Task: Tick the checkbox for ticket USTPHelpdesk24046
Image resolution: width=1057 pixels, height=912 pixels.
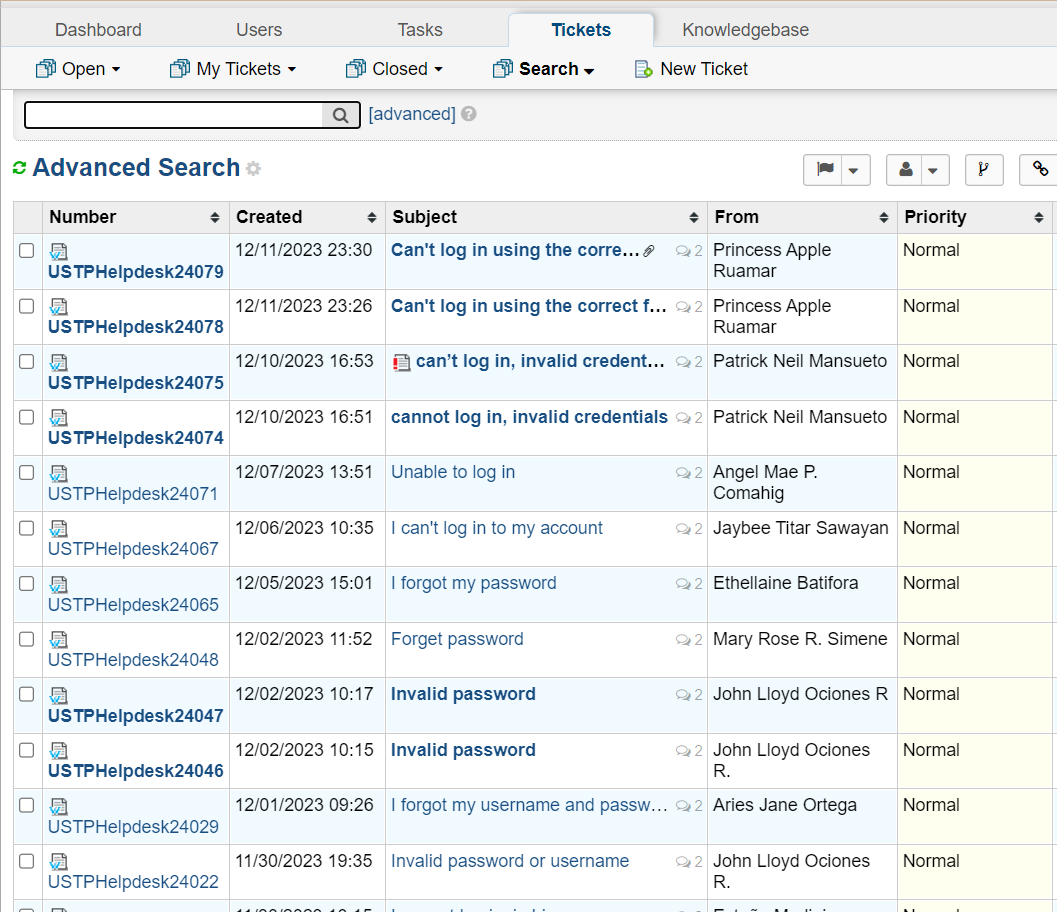Action: pos(27,751)
